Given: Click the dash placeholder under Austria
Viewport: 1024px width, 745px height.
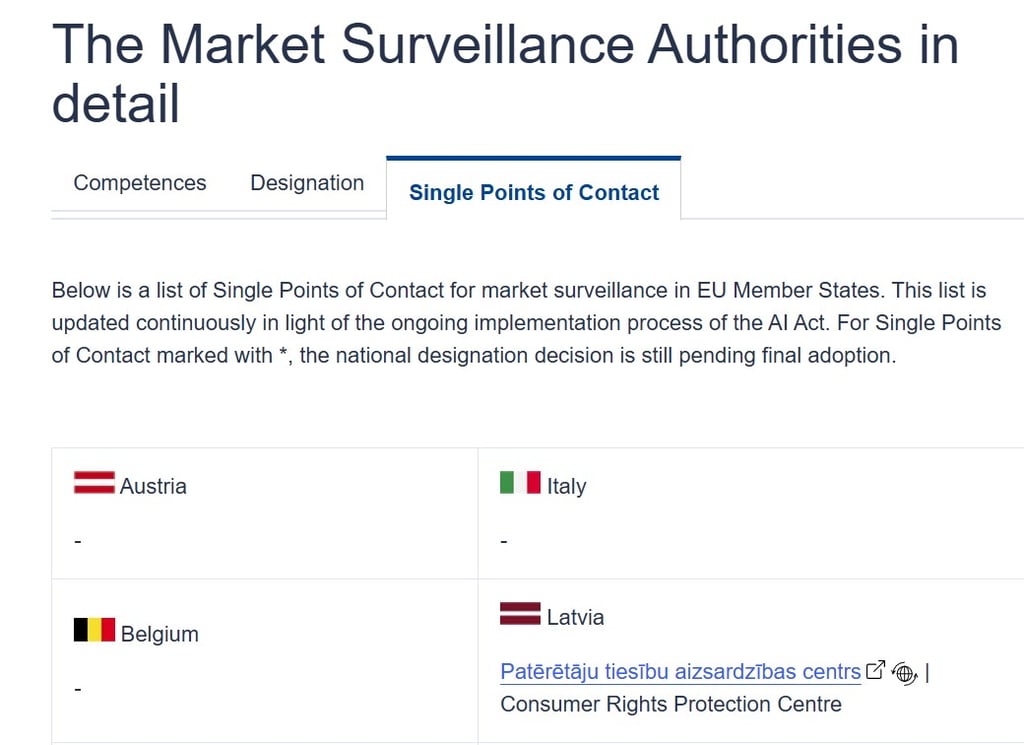Looking at the screenshot, I should (78, 541).
